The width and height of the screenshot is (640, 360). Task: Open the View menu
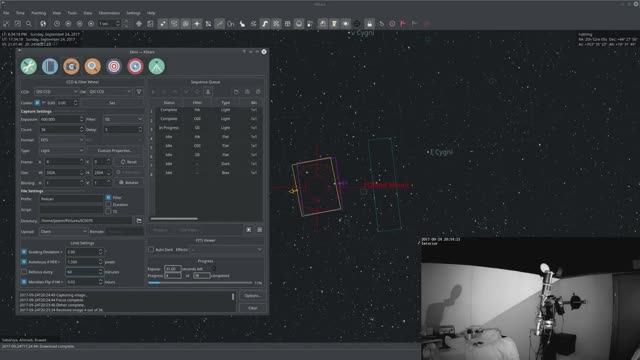[57, 13]
